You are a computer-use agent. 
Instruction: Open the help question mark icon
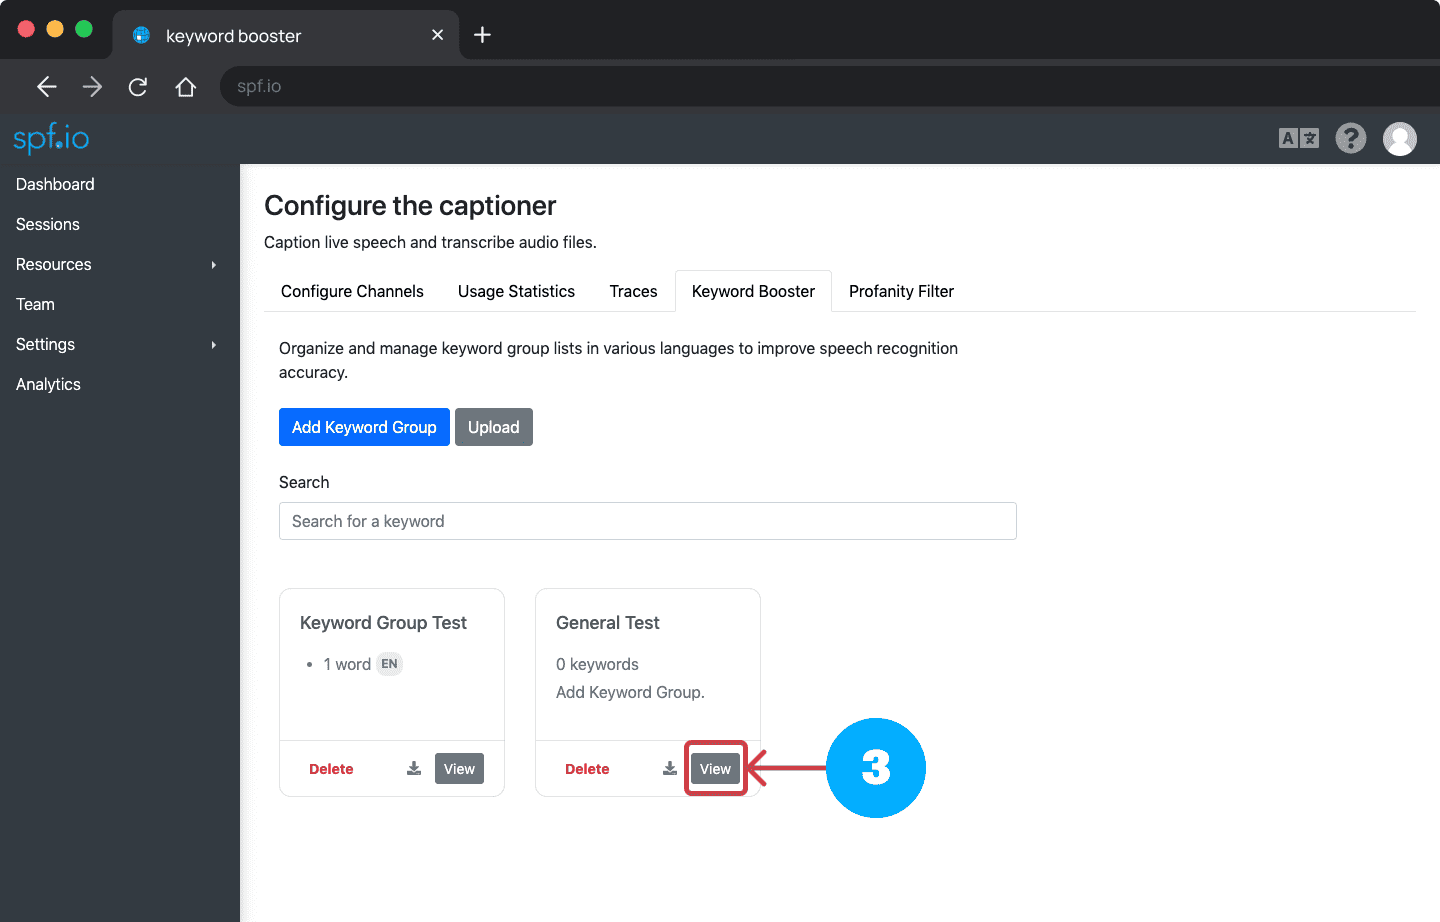(x=1350, y=138)
